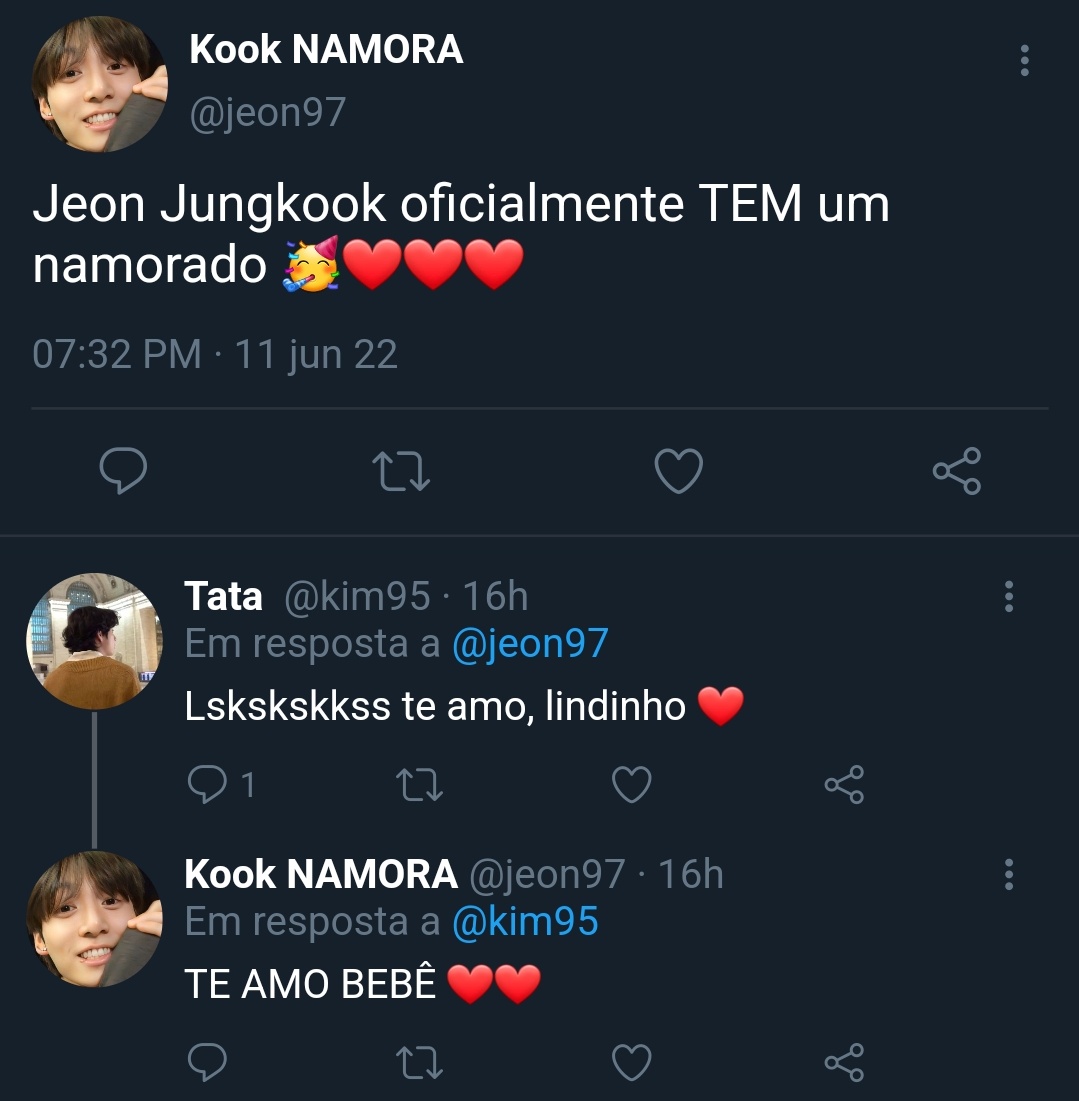Open reply thread on Tata's tweet

[220, 784]
